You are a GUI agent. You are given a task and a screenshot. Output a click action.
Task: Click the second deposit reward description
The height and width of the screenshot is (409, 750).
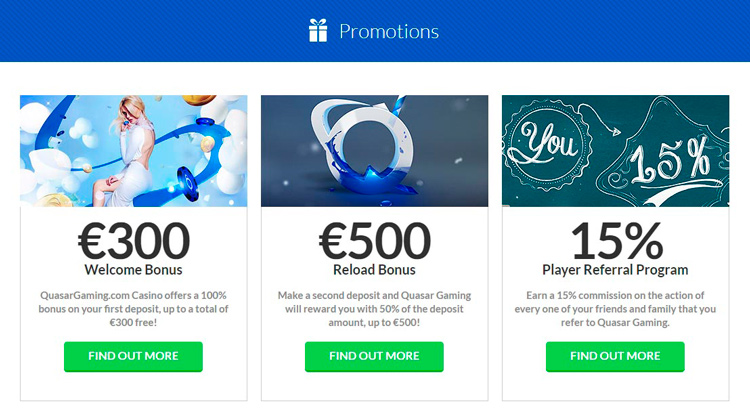pyautogui.click(x=375, y=309)
